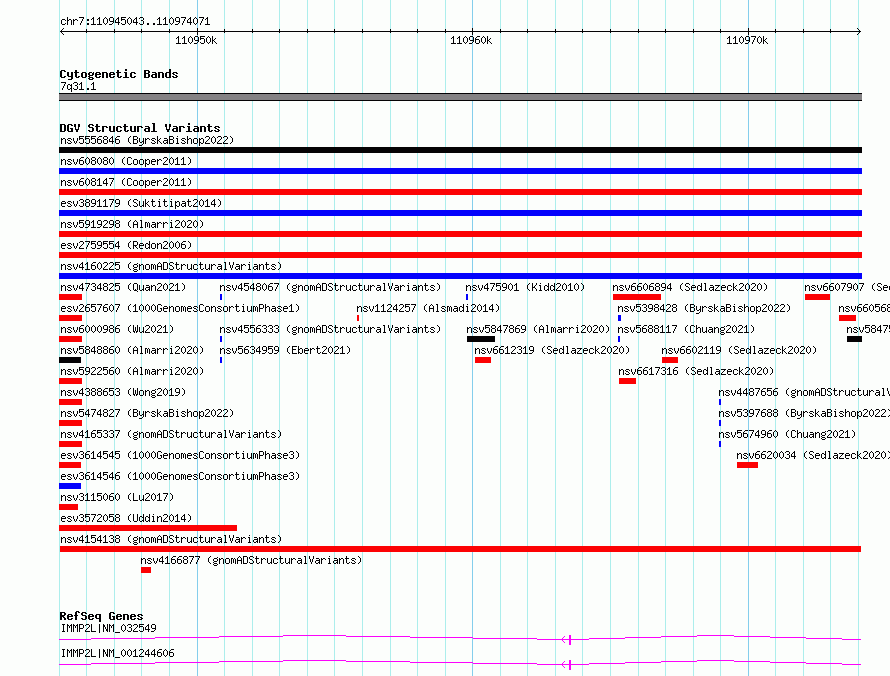Image resolution: width=890 pixels, height=676 pixels.
Task: Click the blue esv3891179 variant bar
Action: pyautogui.click(x=460, y=213)
